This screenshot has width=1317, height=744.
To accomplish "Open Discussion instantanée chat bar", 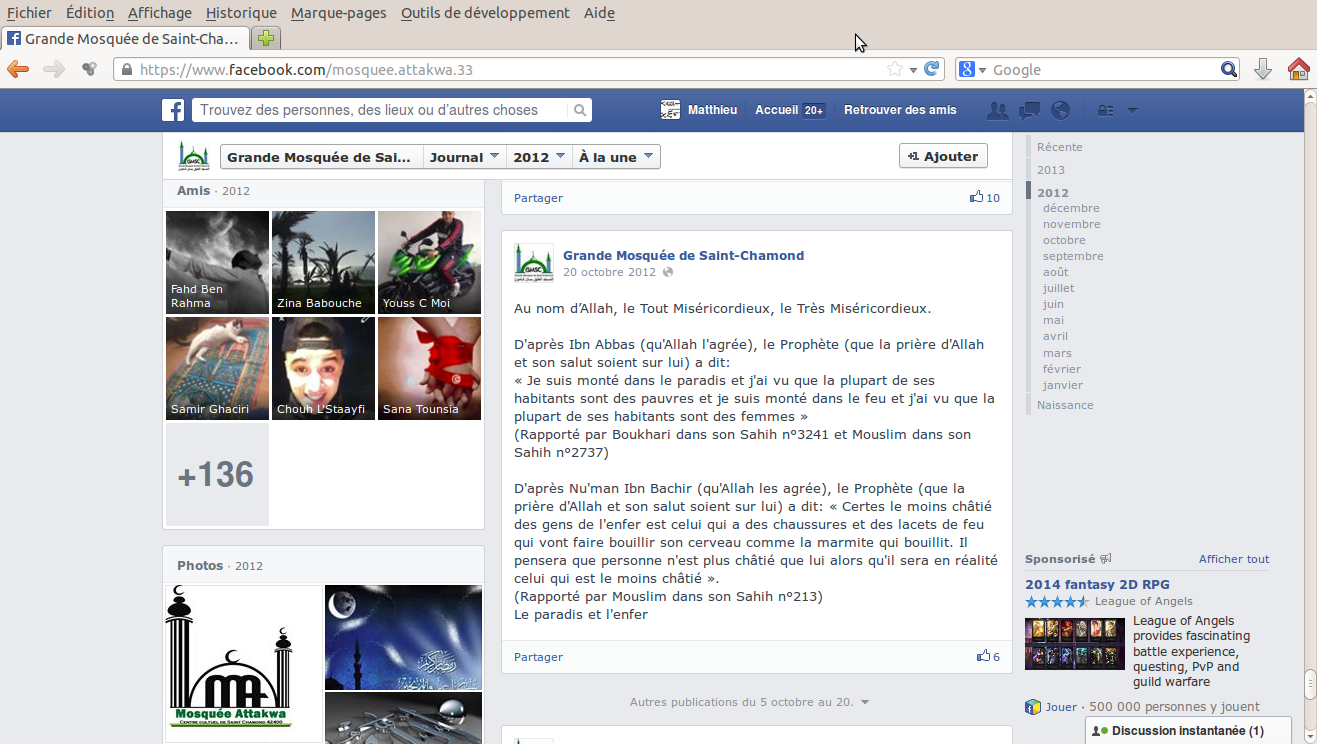I will (1188, 731).
